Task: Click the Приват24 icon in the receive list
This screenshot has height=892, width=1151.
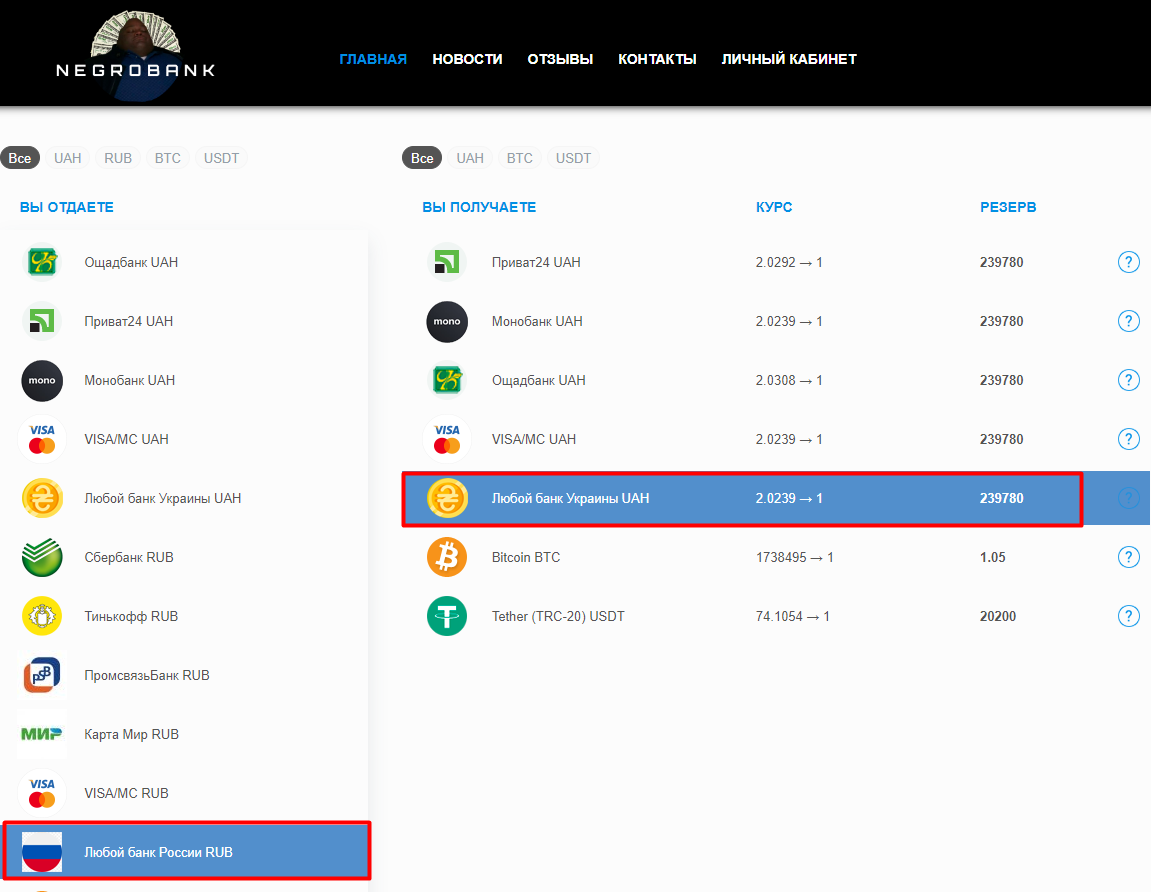Action: pyautogui.click(x=447, y=262)
